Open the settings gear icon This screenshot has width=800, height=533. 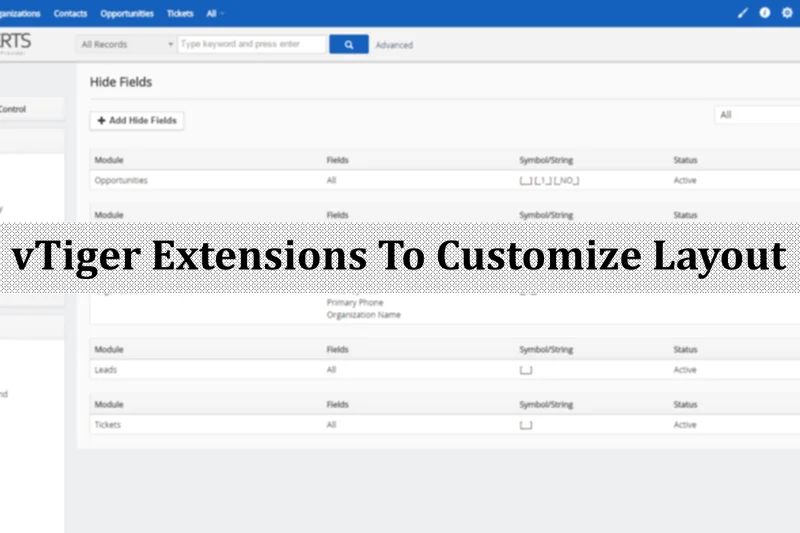click(x=784, y=13)
